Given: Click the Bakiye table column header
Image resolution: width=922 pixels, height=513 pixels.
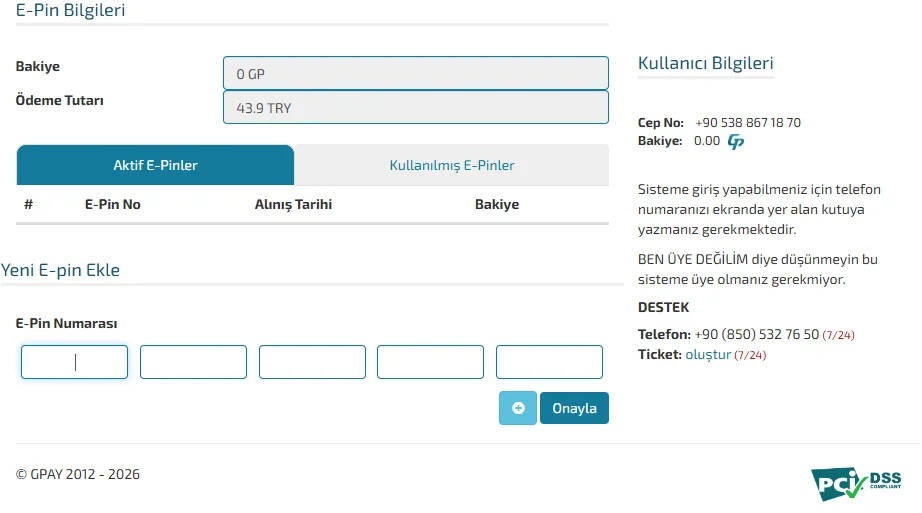Looking at the screenshot, I should [x=497, y=204].
